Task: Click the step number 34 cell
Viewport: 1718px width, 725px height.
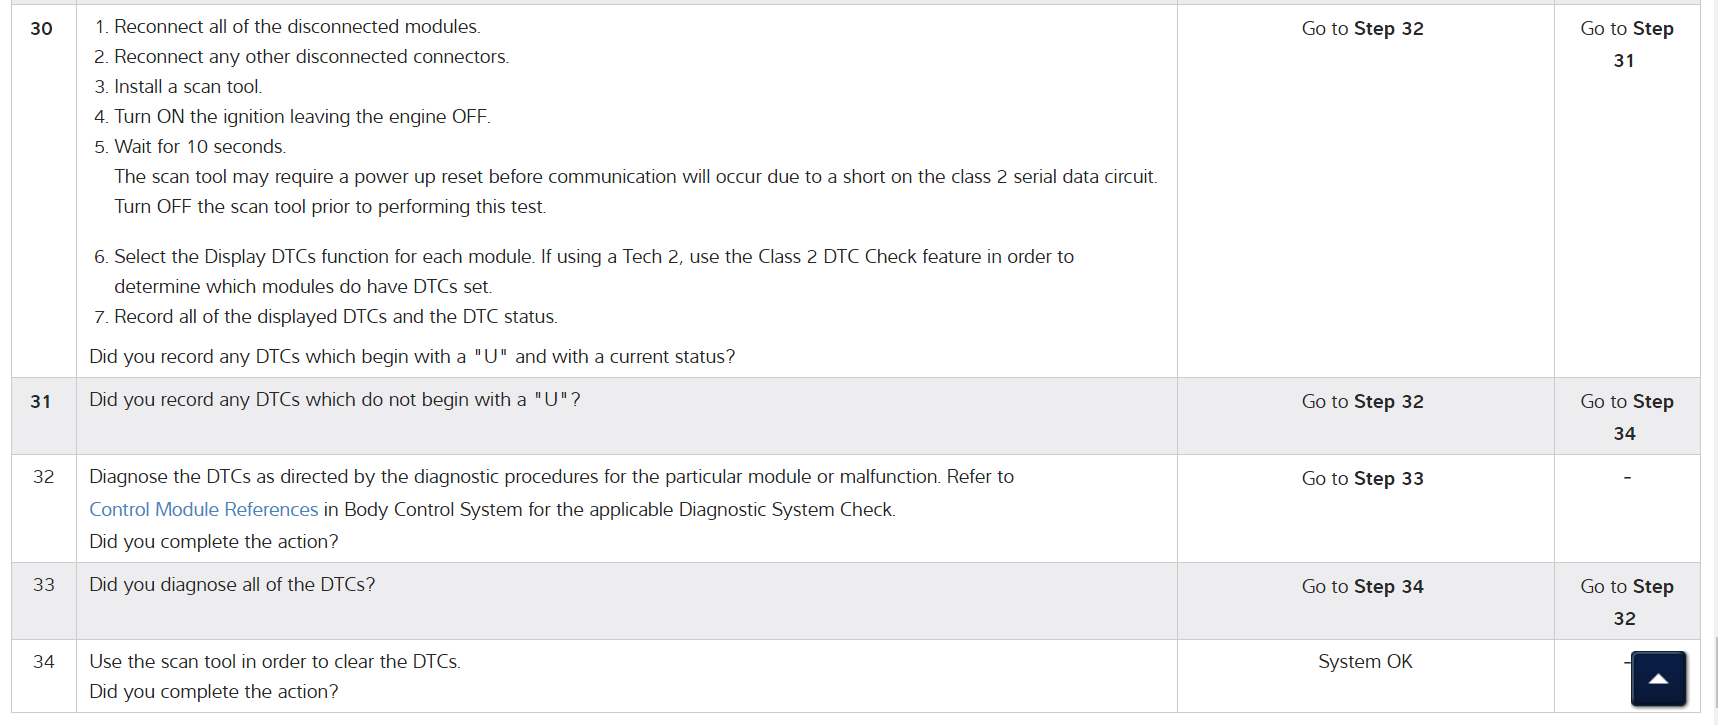Action: 44,662
